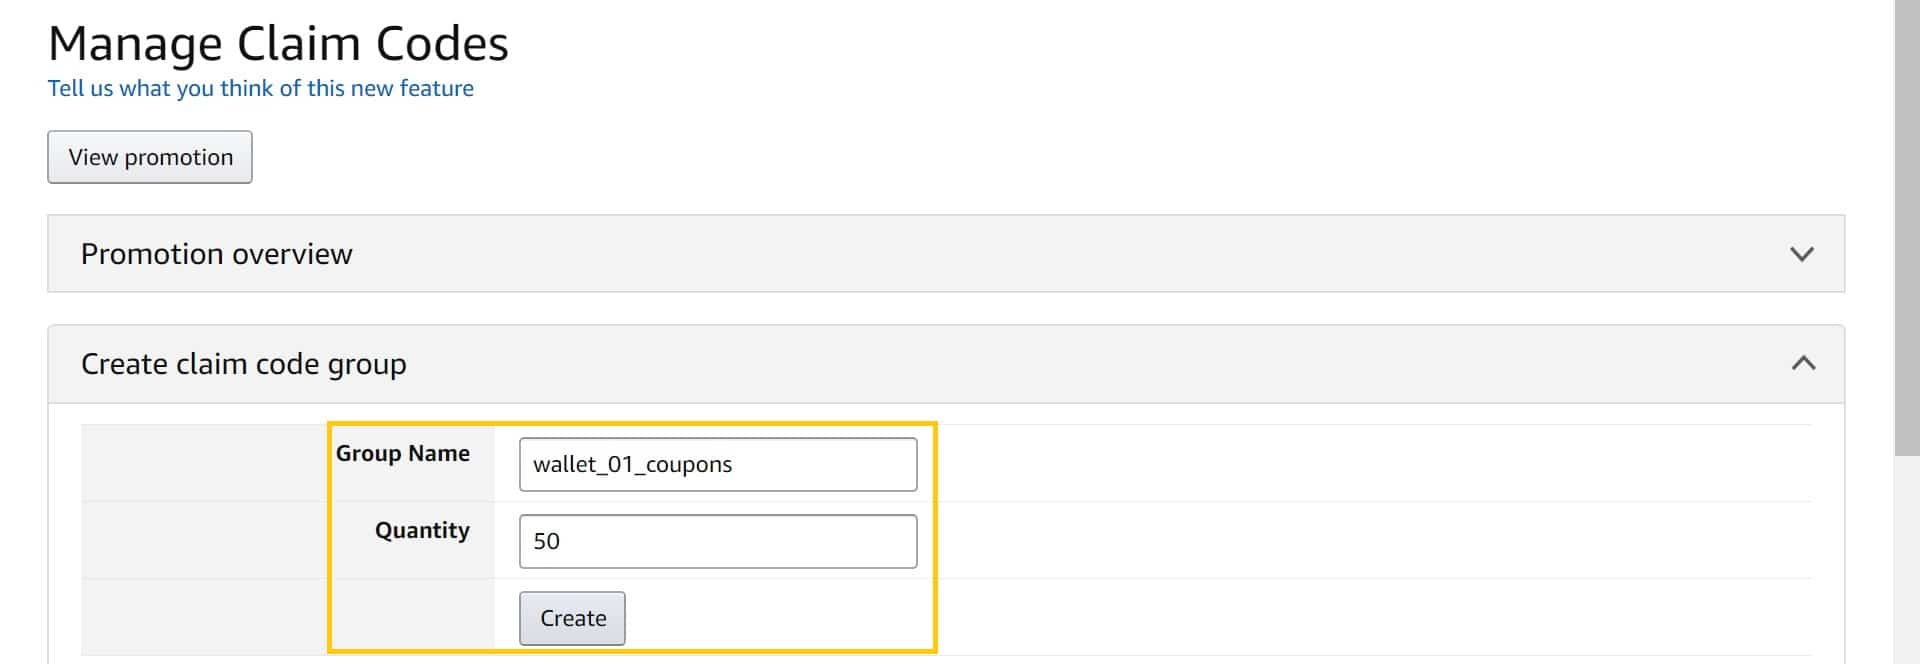Follow the Tell us what you think link

tap(261, 88)
